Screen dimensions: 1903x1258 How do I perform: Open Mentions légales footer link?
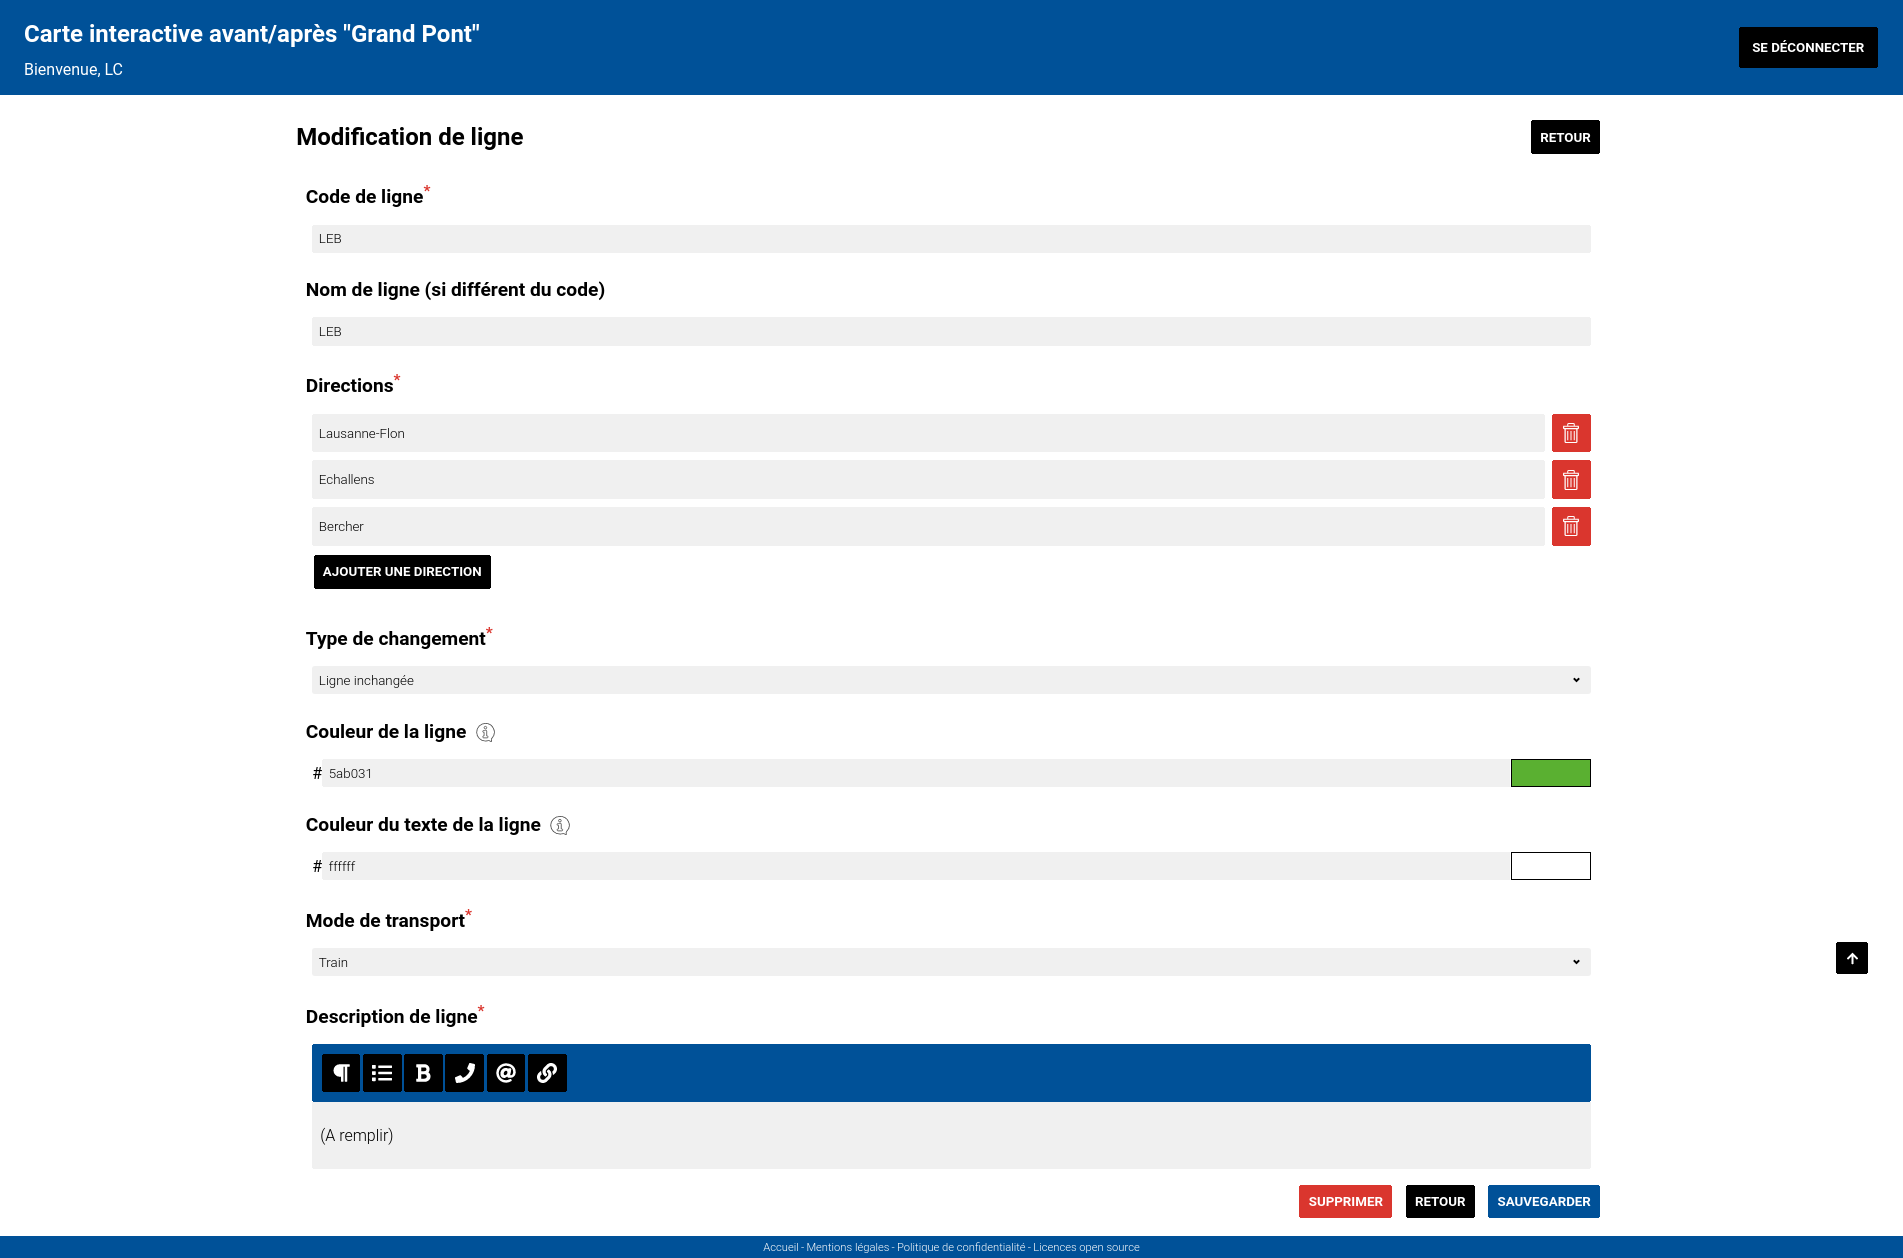pyautogui.click(x=847, y=1247)
